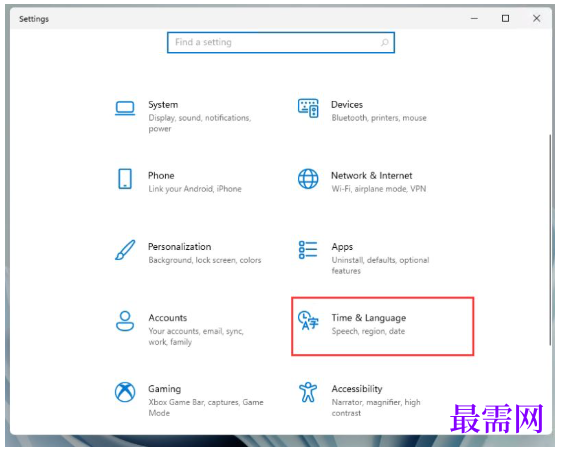Image resolution: width=562 pixels, height=450 pixels.
Task: Close the Settings window
Action: 537,18
